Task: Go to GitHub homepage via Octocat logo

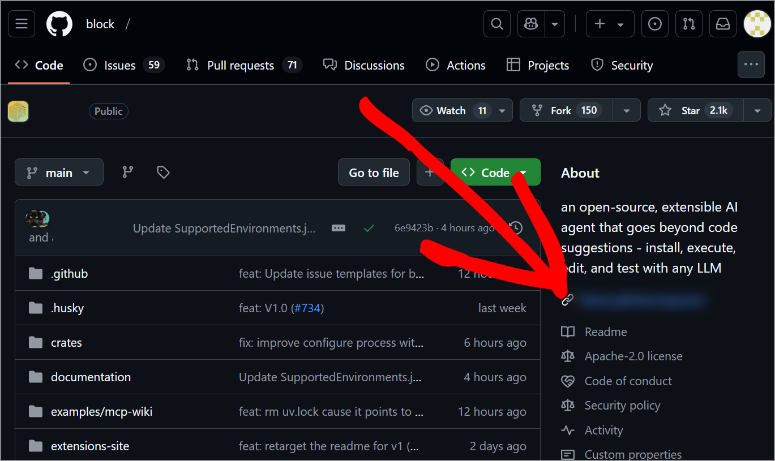Action: click(x=59, y=24)
